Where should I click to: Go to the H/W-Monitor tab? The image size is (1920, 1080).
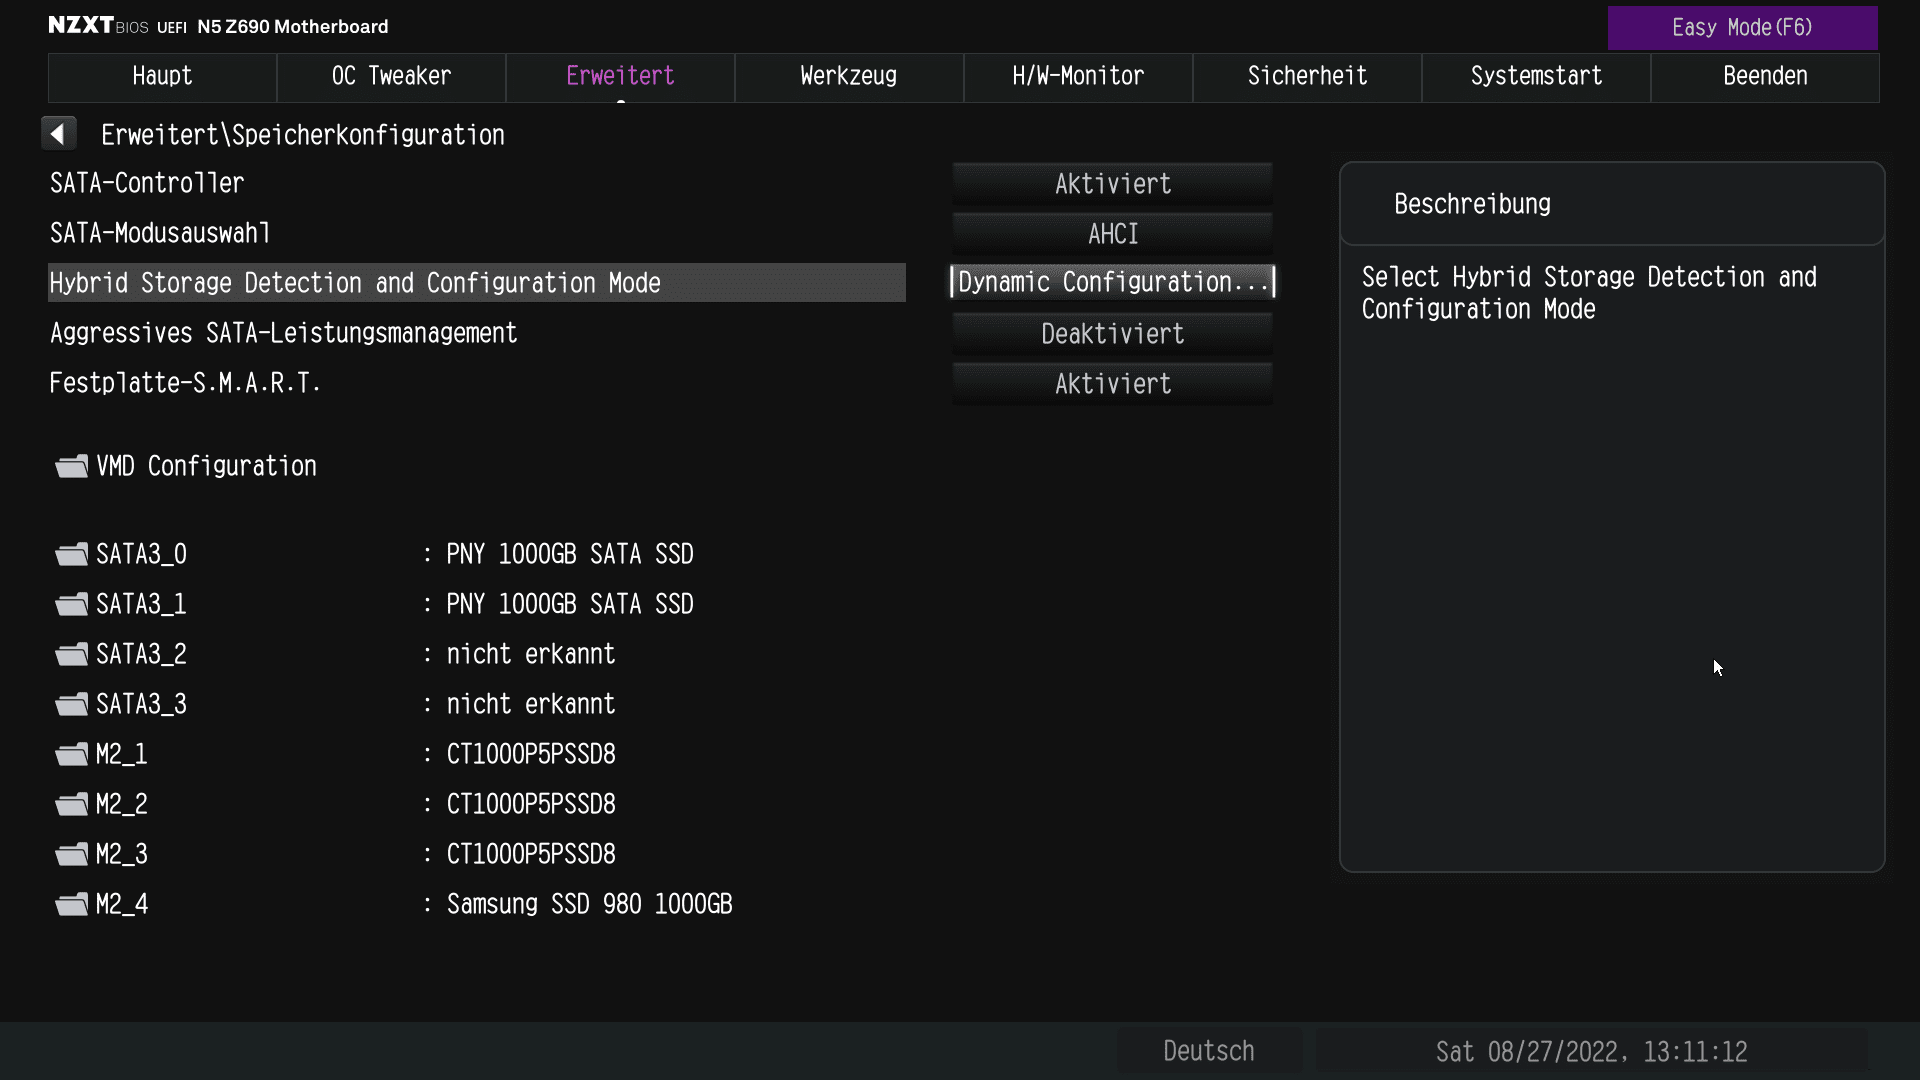(x=1078, y=77)
